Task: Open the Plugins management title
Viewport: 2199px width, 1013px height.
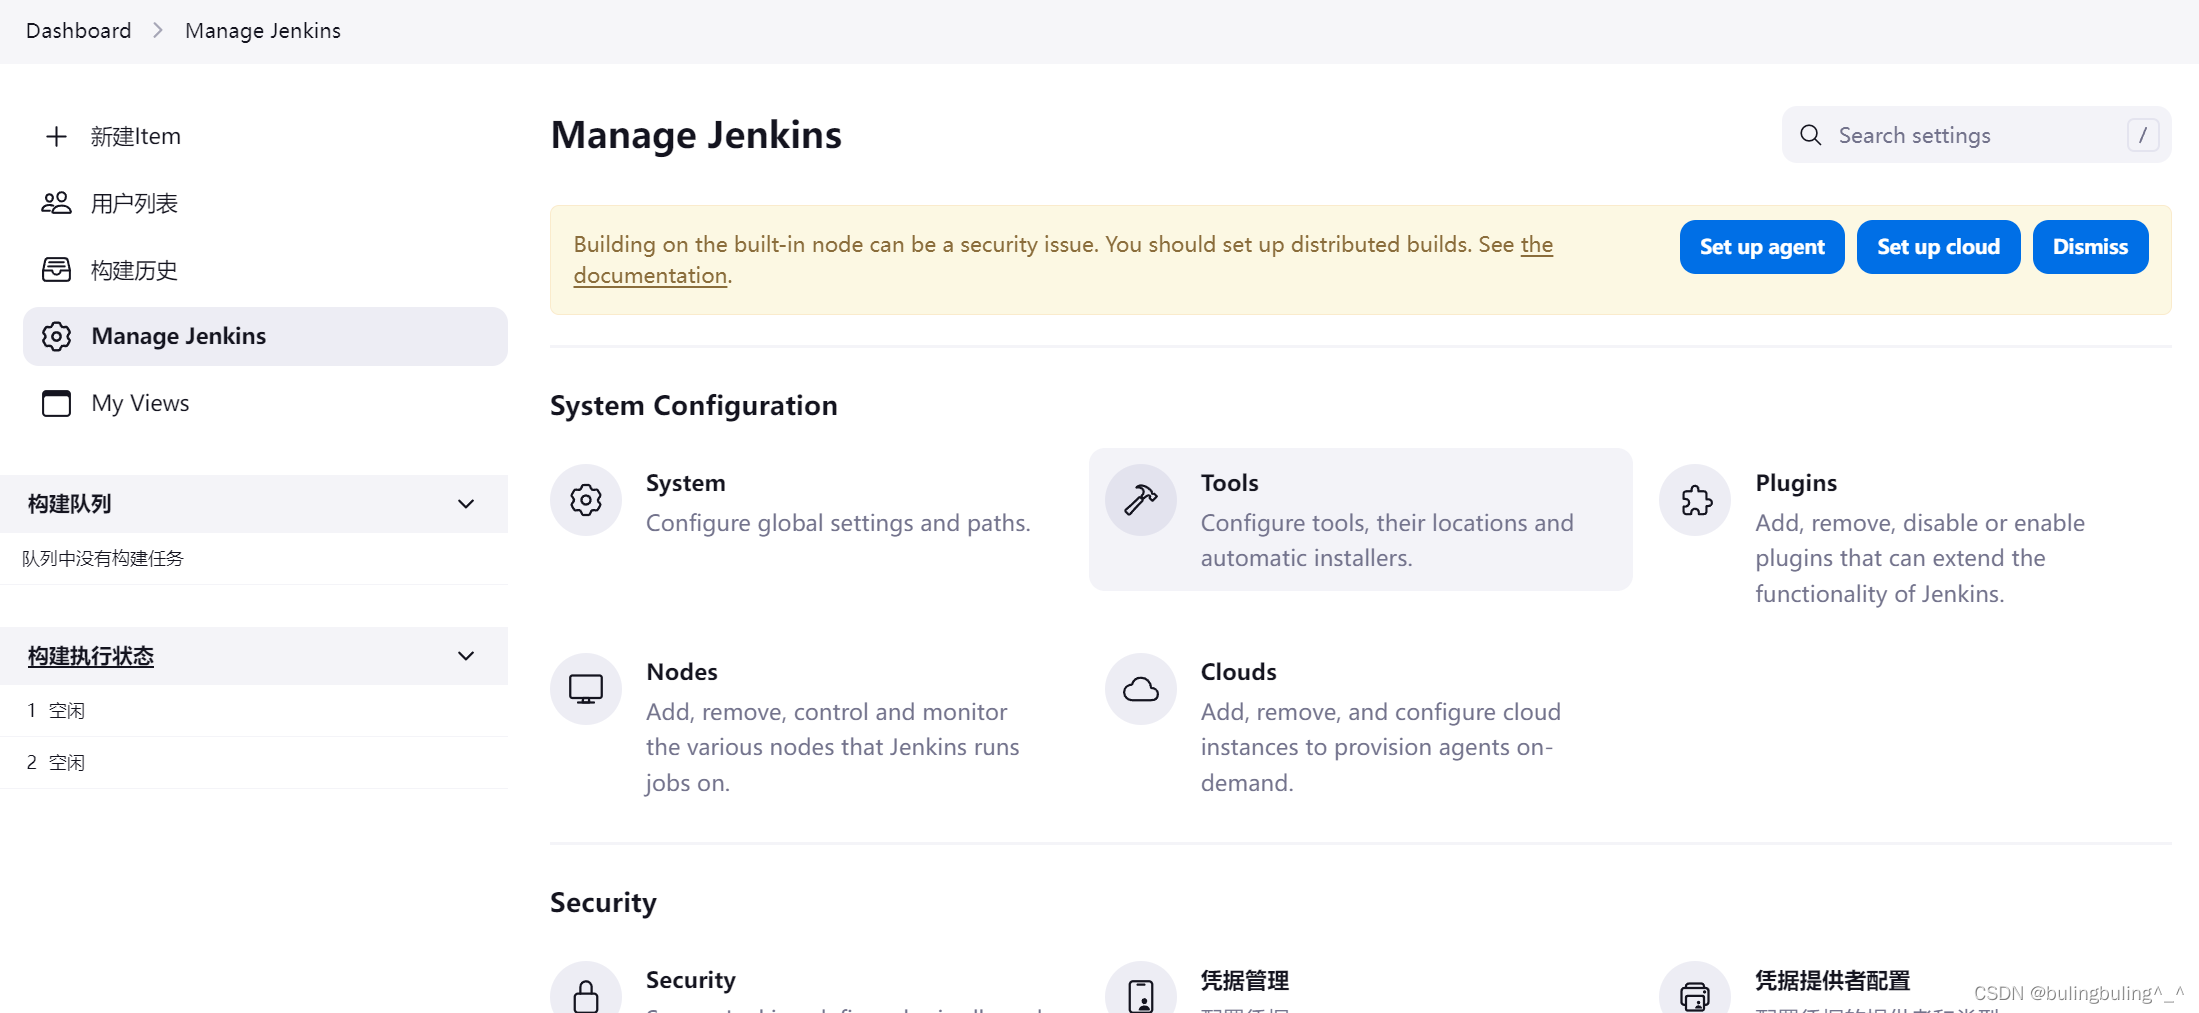Action: tap(1796, 483)
